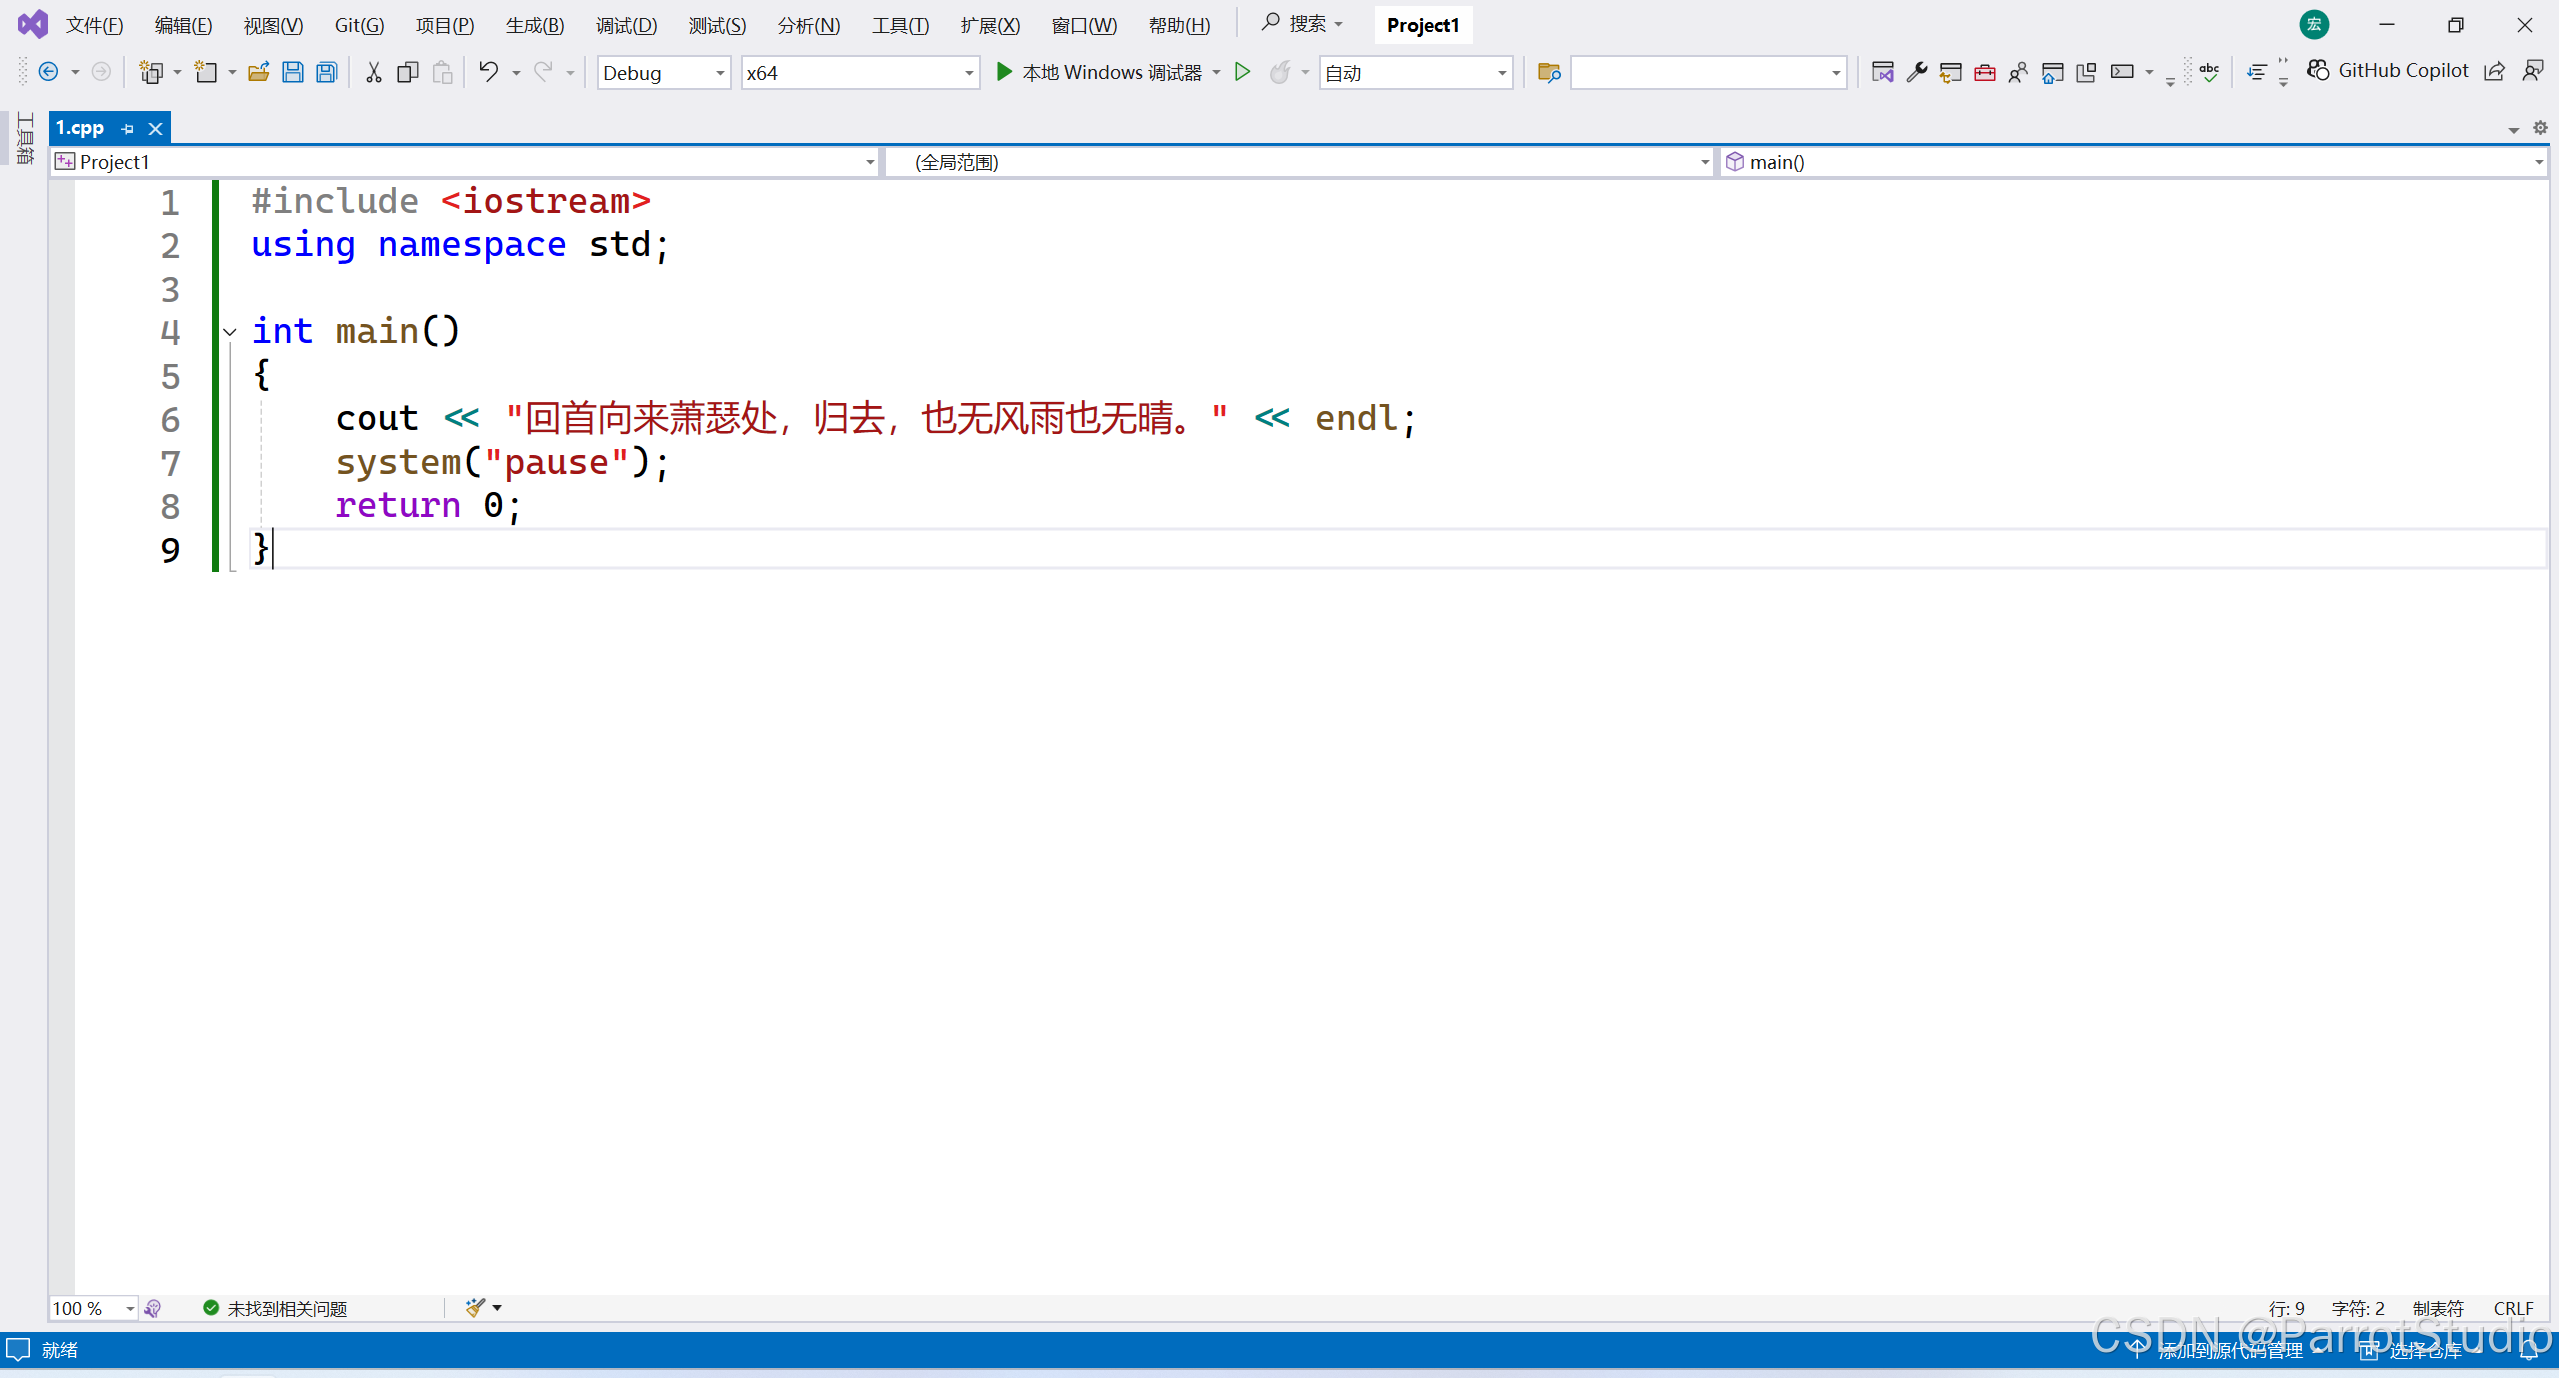This screenshot has width=2559, height=1378.
Task: Open the (全局范围) scope dropdown
Action: (x=1300, y=162)
